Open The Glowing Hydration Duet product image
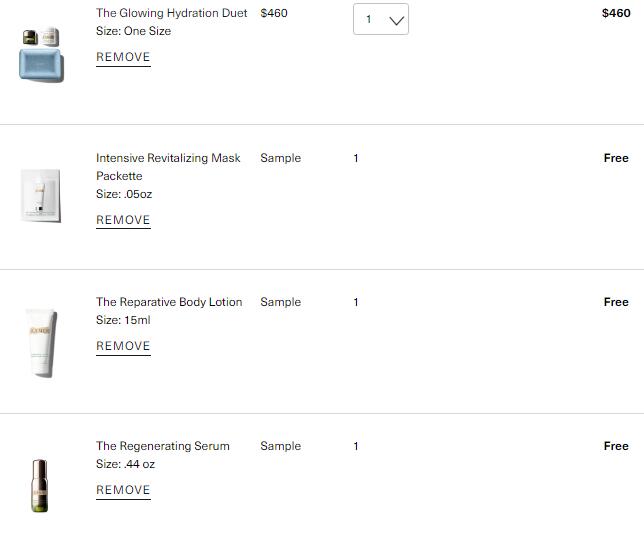The width and height of the screenshot is (644, 547). tap(41, 54)
